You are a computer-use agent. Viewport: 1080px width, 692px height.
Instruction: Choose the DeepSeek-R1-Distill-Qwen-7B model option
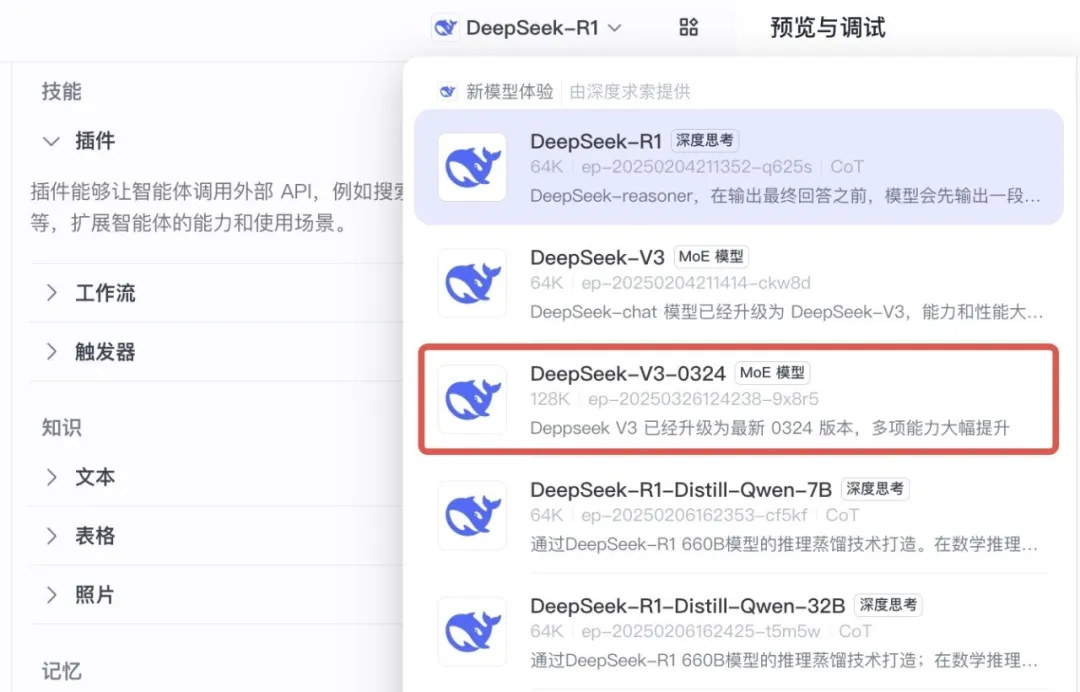tap(738, 516)
